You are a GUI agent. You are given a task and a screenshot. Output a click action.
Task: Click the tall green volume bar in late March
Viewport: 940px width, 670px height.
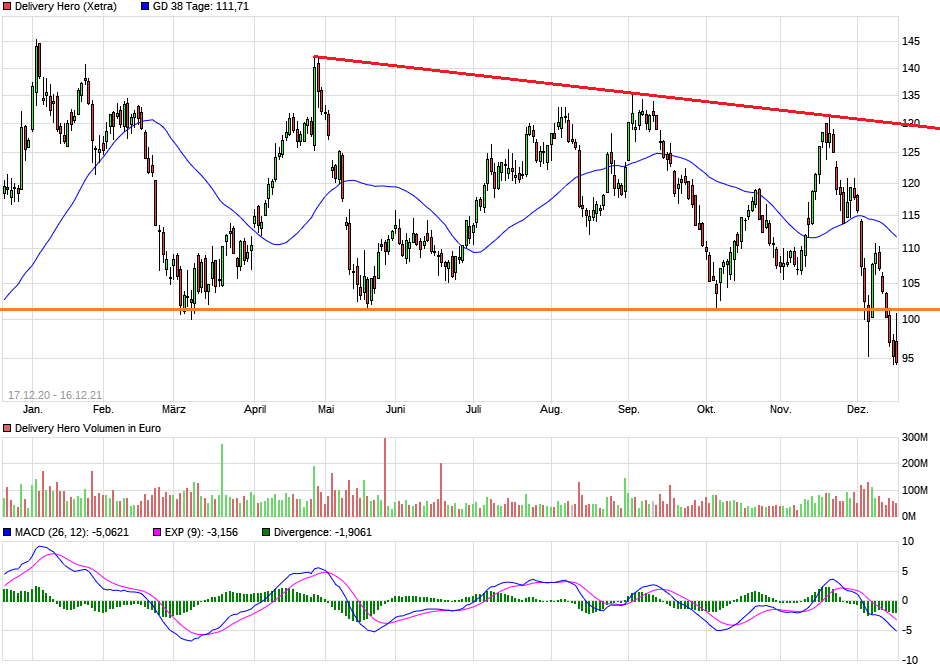coord(222,480)
